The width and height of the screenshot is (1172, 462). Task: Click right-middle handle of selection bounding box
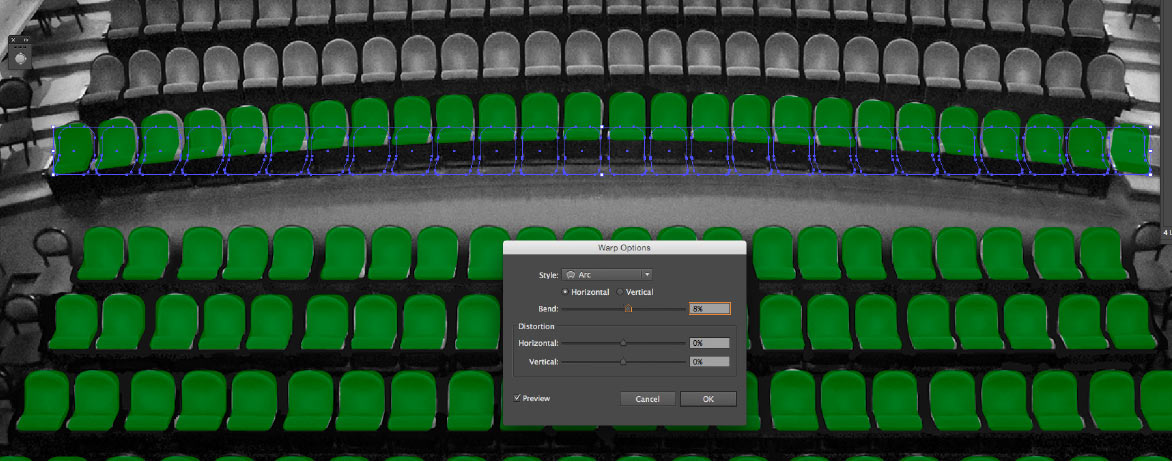pyautogui.click(x=1150, y=151)
